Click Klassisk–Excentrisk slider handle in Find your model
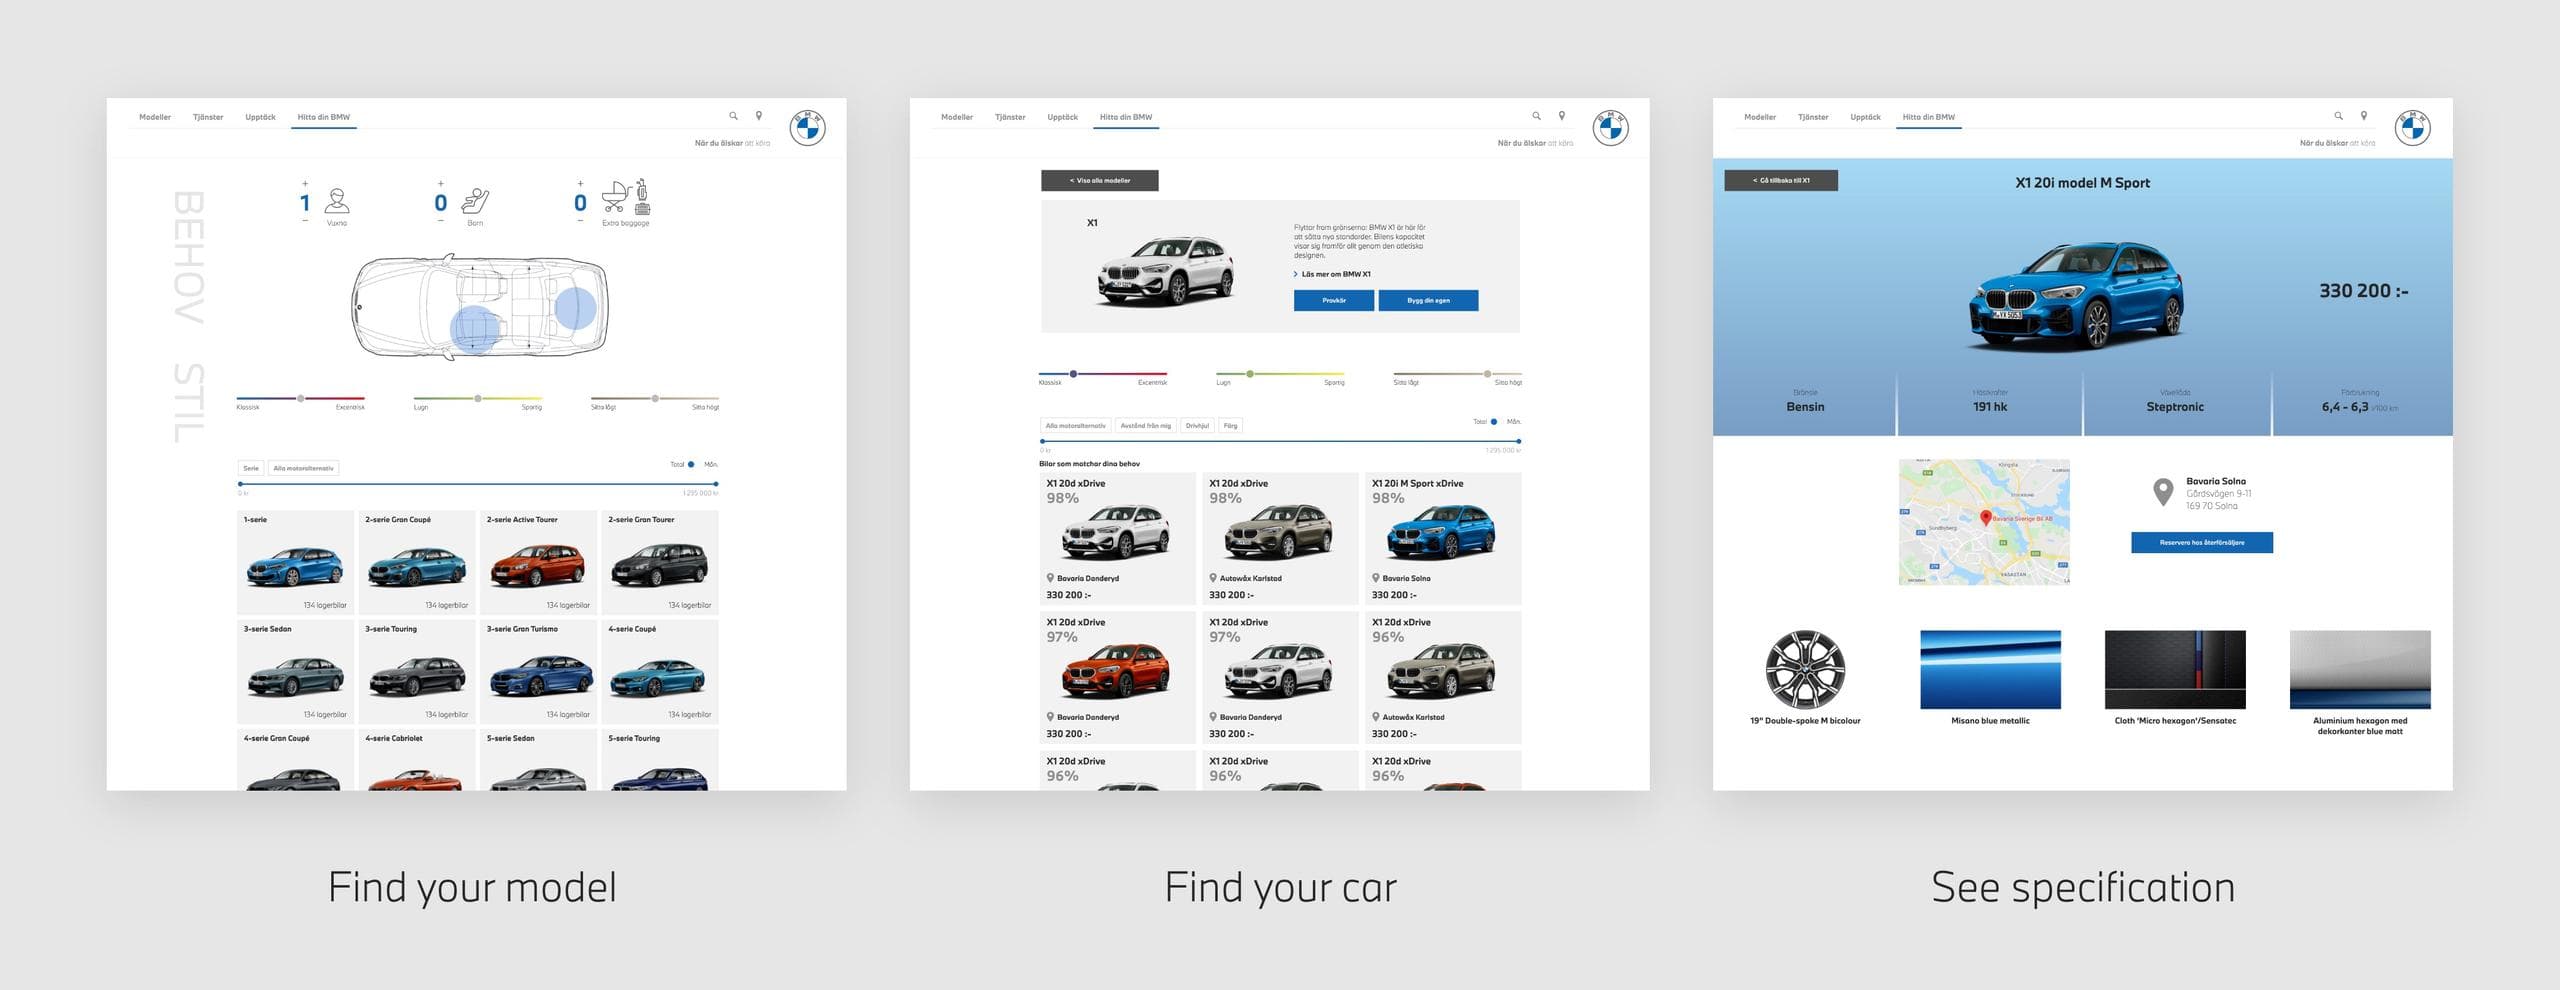This screenshot has width=2560, height=990. click(301, 398)
